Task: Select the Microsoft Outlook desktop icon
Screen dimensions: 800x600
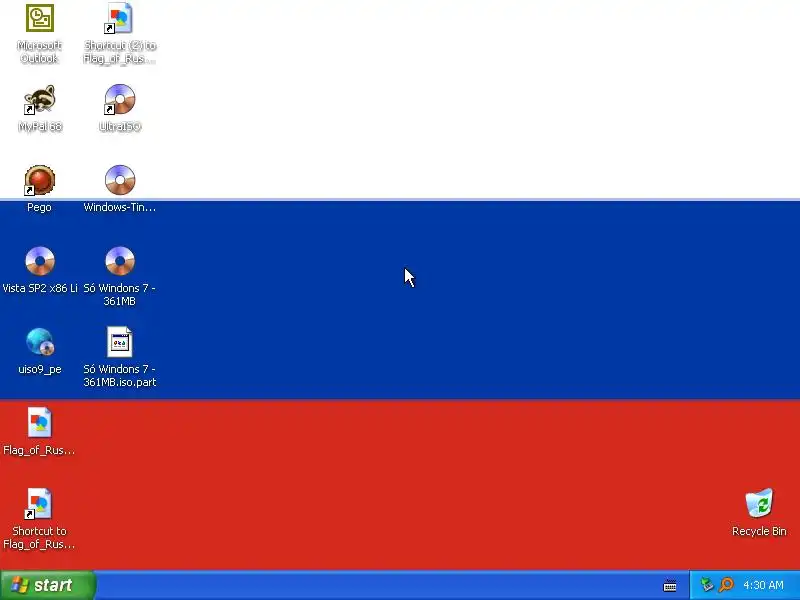Action: coord(39,18)
